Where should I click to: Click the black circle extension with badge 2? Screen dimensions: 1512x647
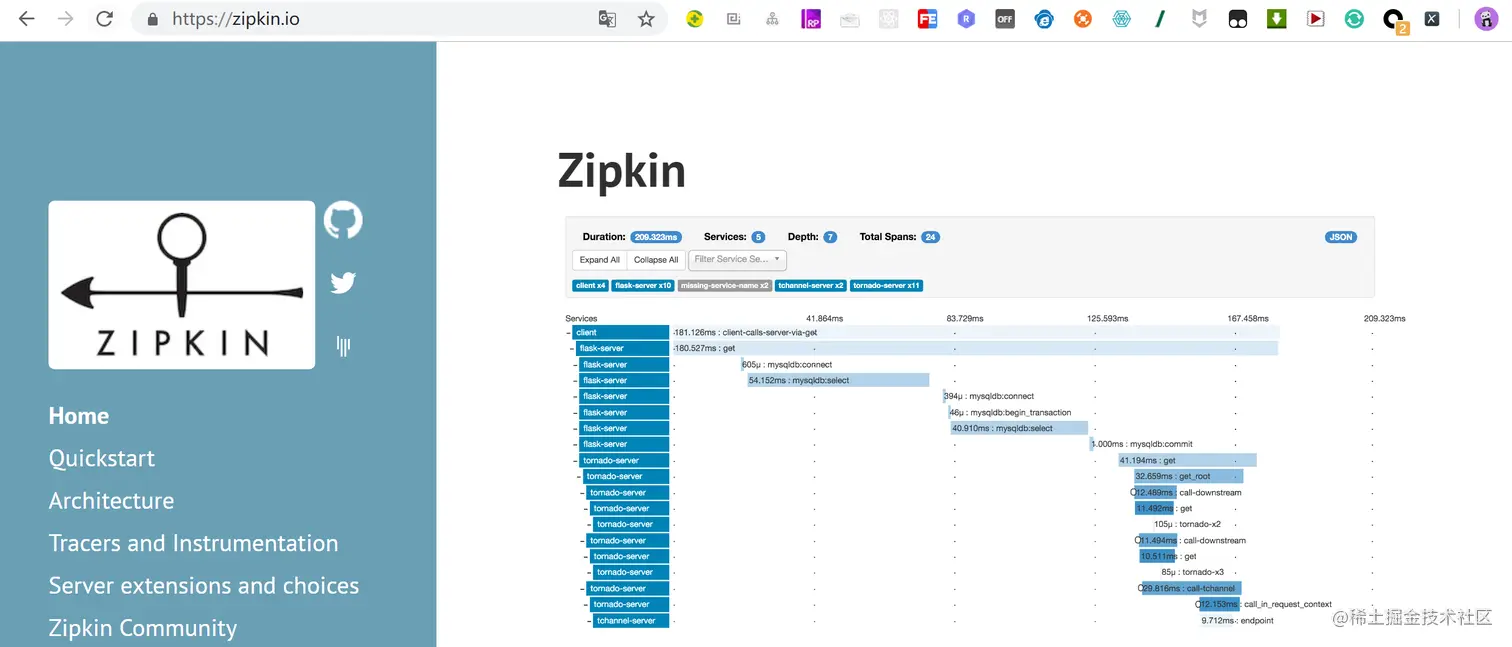point(1394,21)
